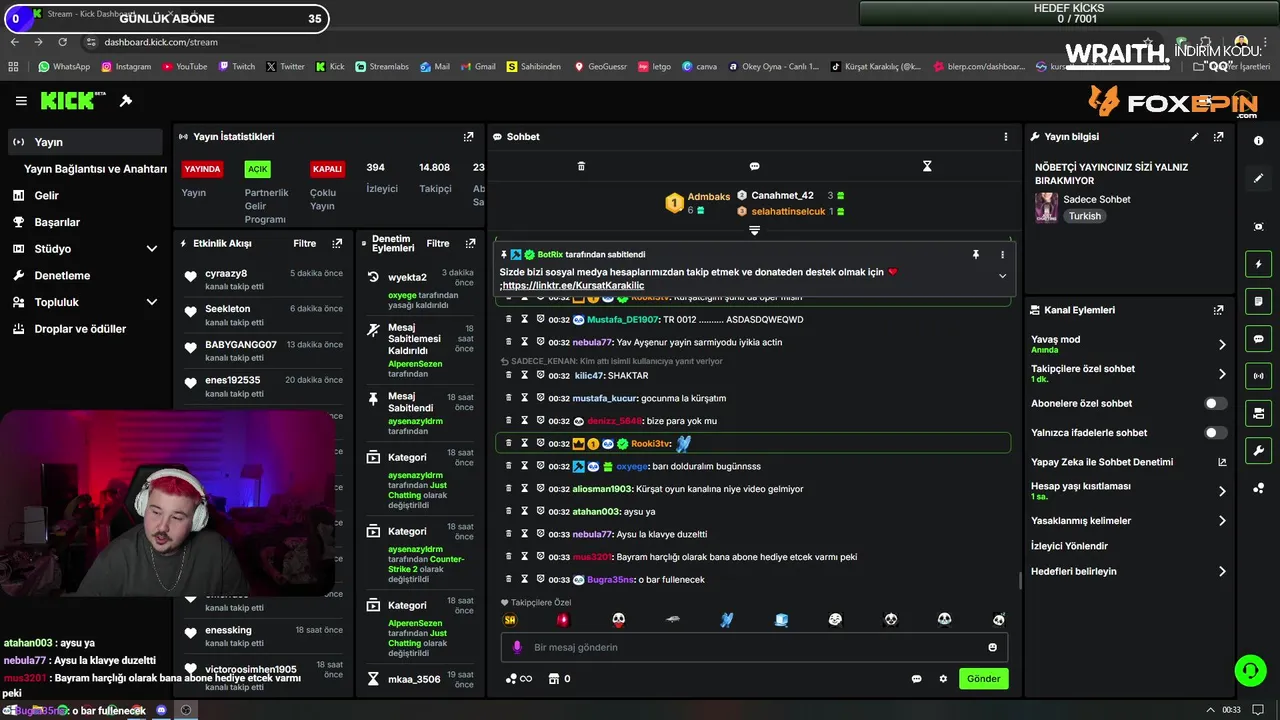Open Yayın in the left sidebar
This screenshot has width=1280, height=720.
[85, 142]
